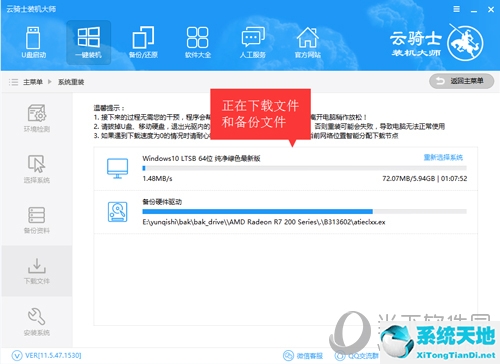Click the 72.07MB/5.94GB progress text
This screenshot has width=500, height=364.
[x=409, y=179]
